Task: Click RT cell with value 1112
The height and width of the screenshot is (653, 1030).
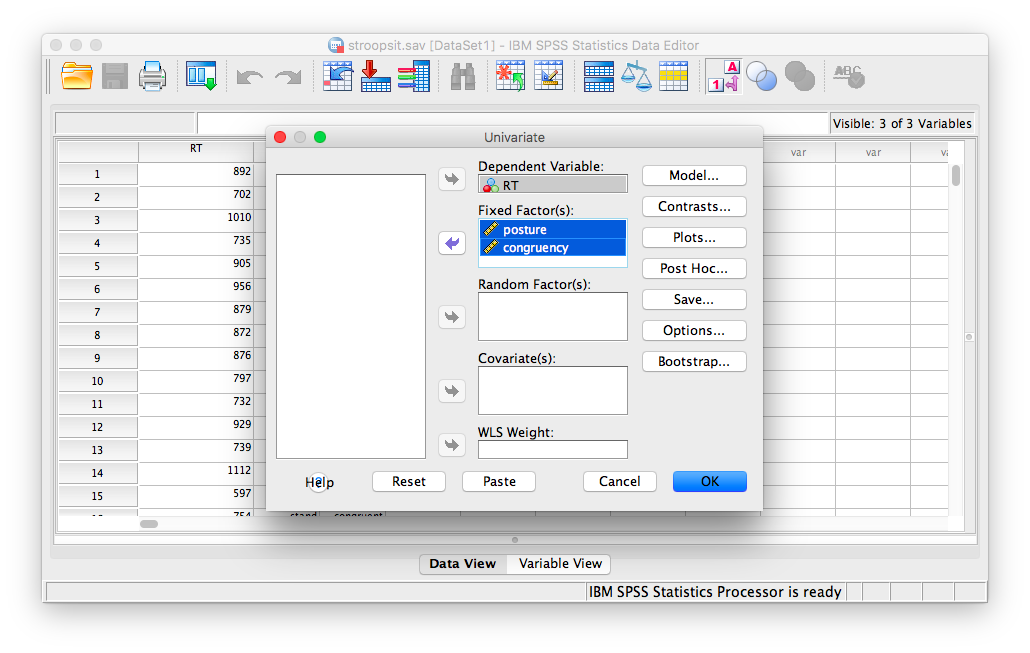Action: pyautogui.click(x=196, y=471)
